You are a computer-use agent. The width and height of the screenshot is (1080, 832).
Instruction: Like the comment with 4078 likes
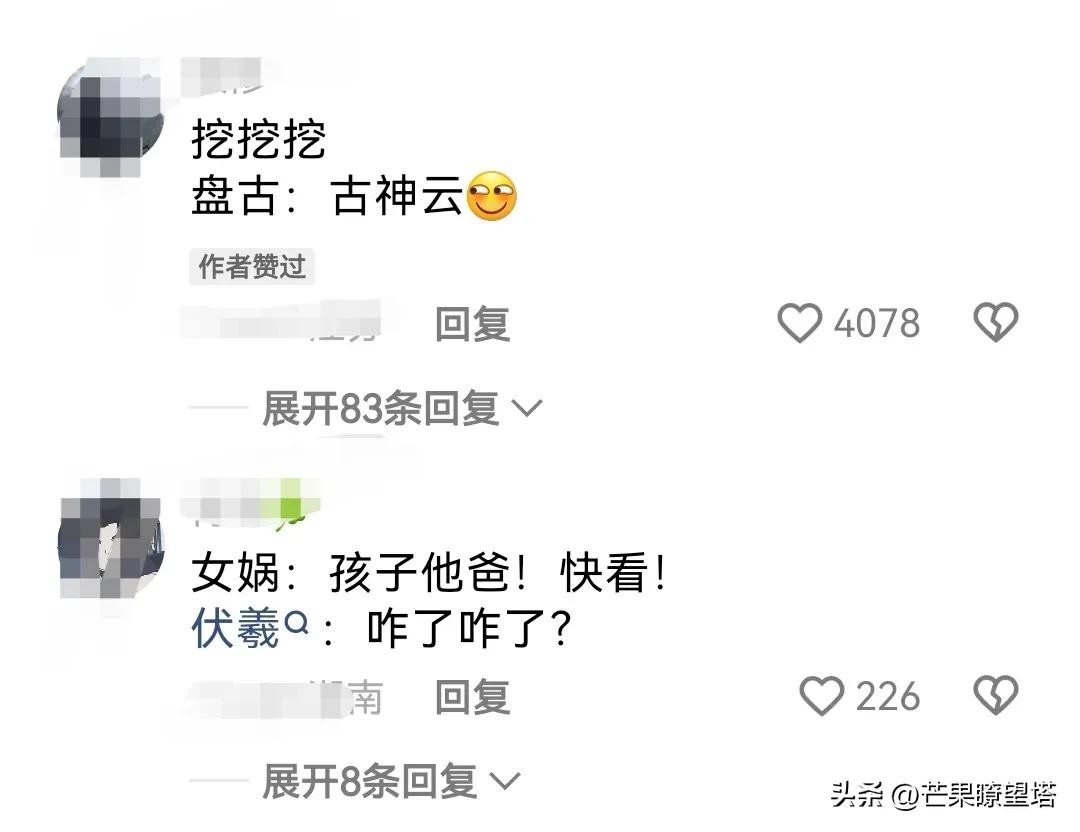tap(799, 323)
